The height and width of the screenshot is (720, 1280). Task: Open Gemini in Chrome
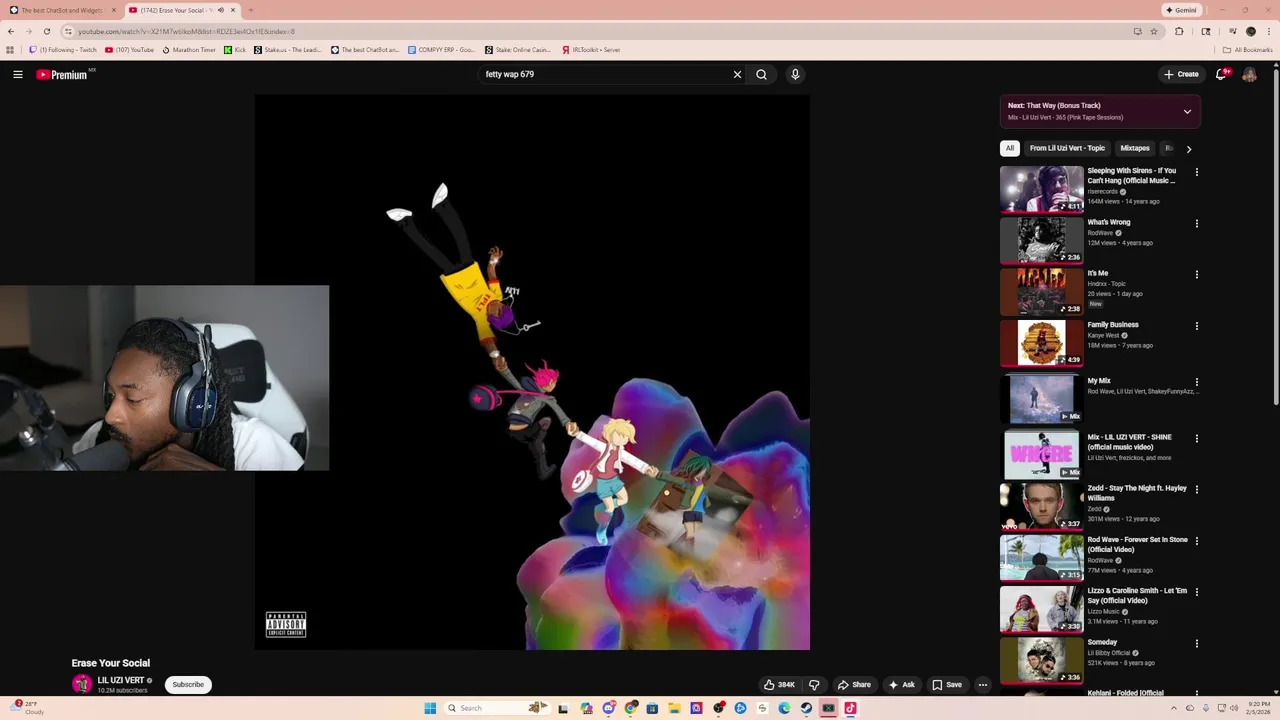click(x=1181, y=10)
